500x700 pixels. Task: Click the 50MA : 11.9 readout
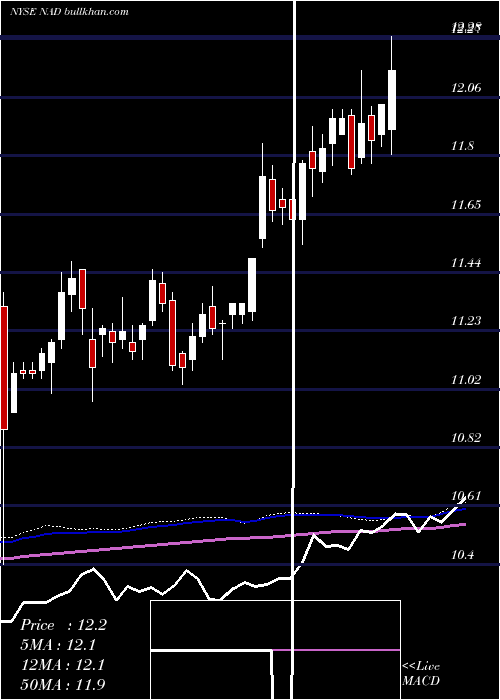(x=62, y=684)
